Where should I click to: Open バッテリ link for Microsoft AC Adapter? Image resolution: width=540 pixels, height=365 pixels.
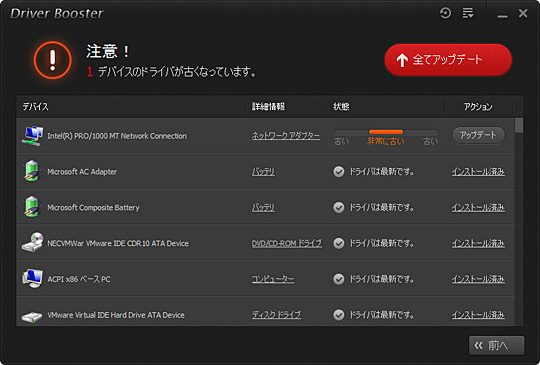coord(263,171)
